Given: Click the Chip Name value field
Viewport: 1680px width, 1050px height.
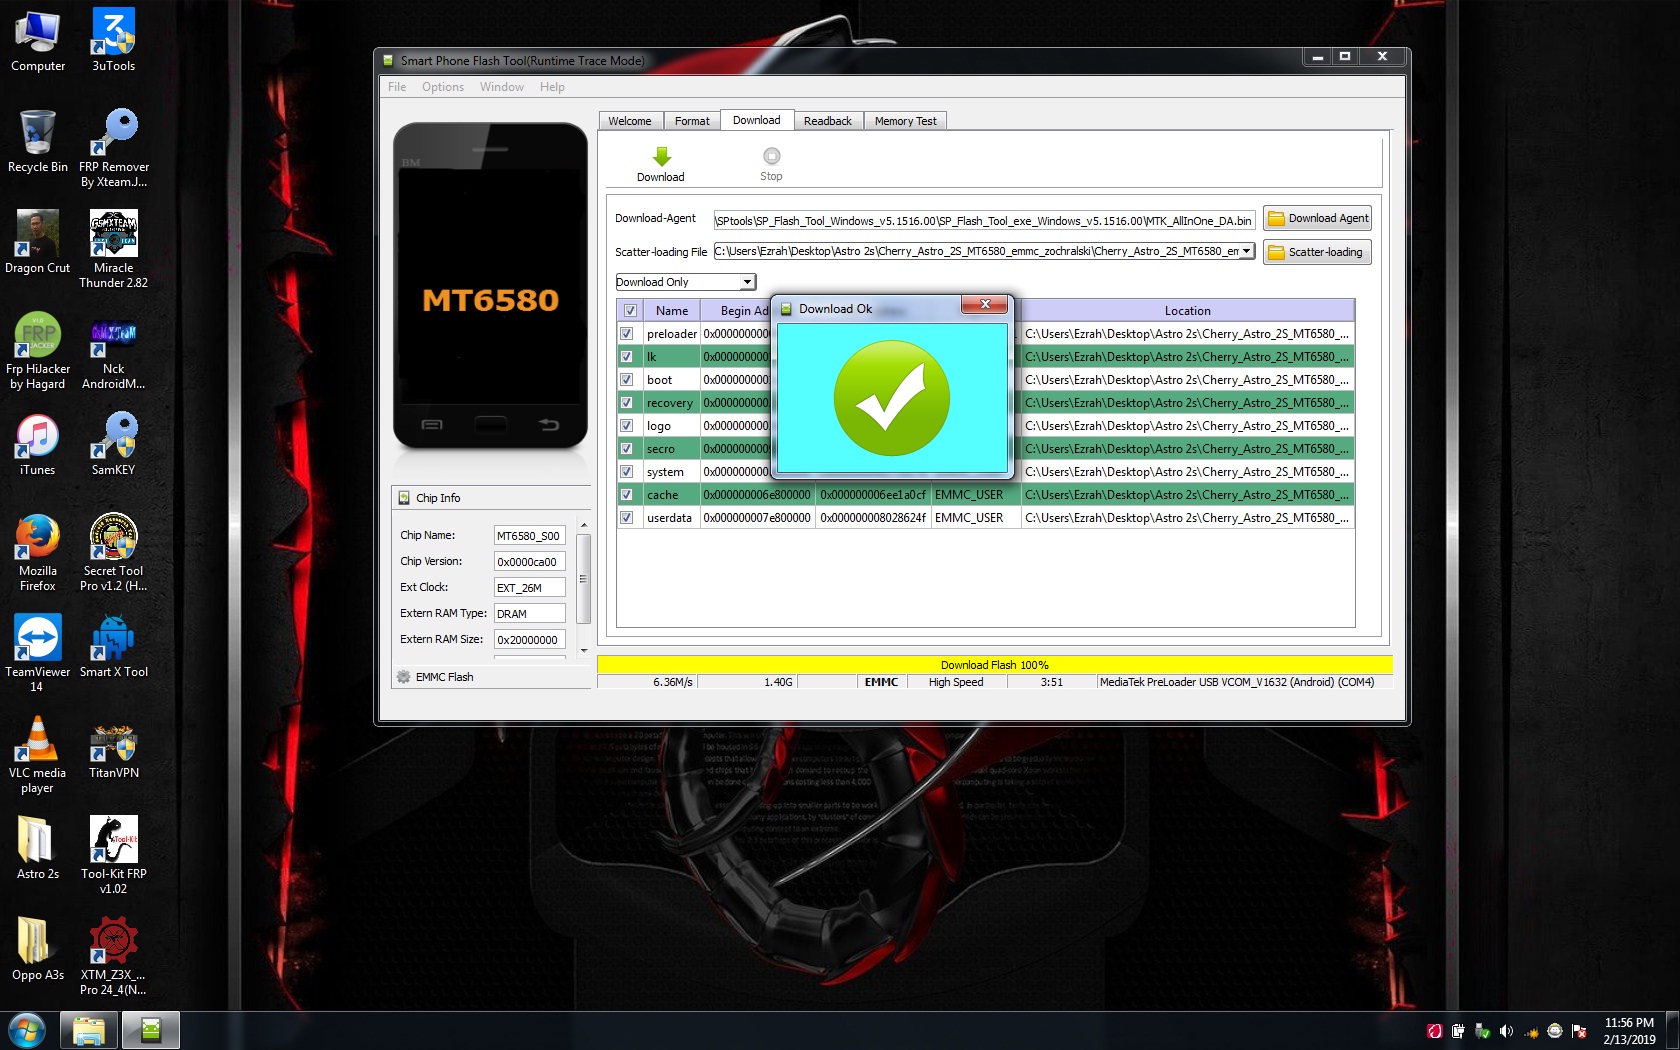Looking at the screenshot, I should click(x=530, y=536).
